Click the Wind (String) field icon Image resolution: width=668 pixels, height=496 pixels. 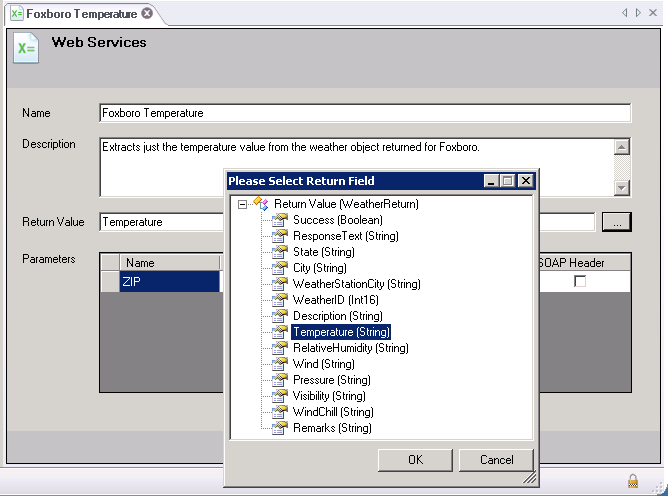(280, 364)
